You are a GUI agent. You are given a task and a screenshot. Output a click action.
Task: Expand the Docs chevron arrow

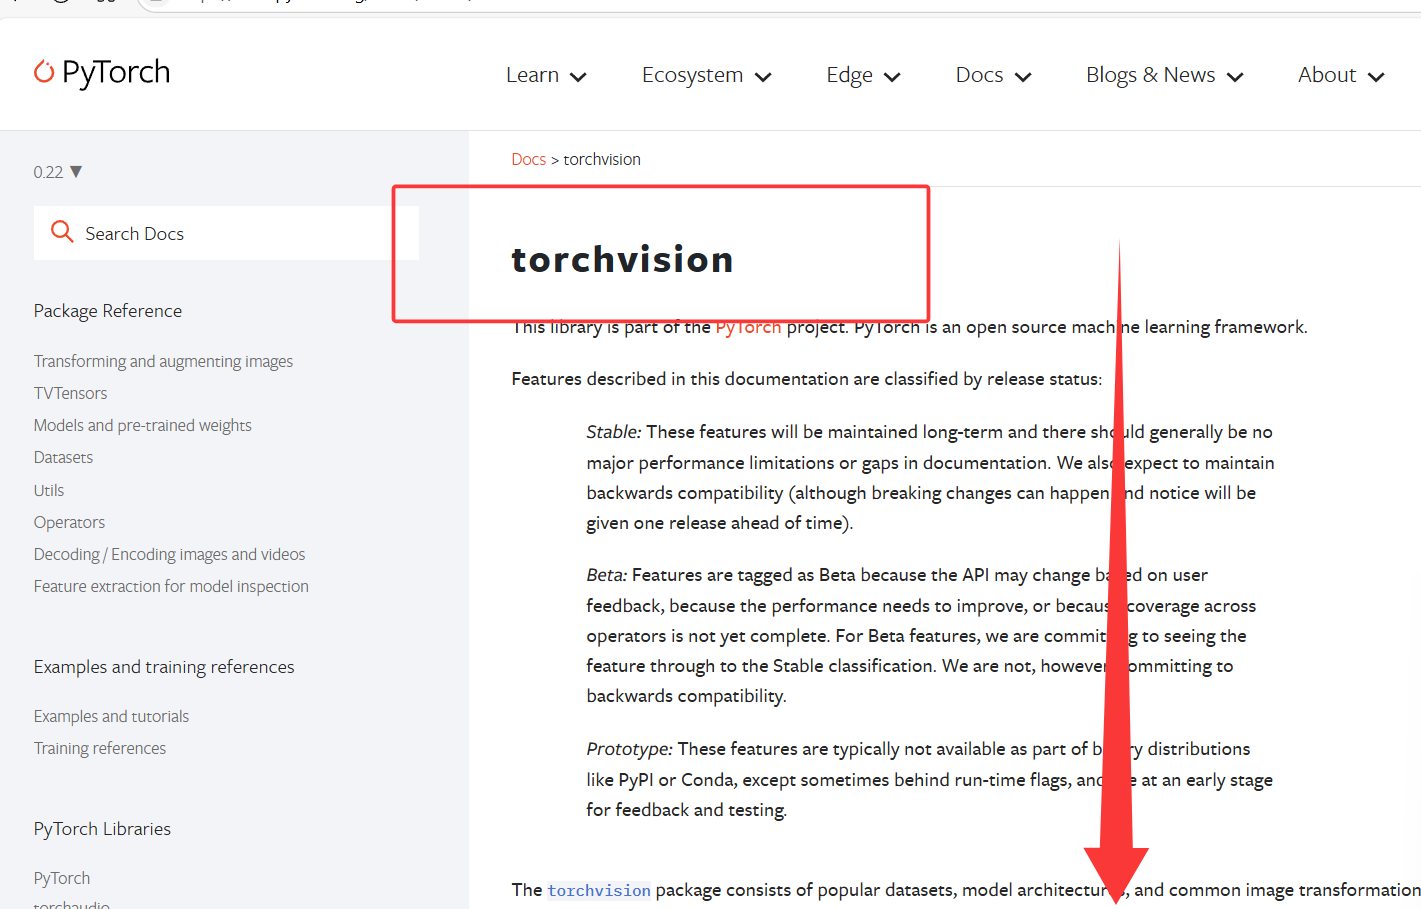pos(1022,77)
